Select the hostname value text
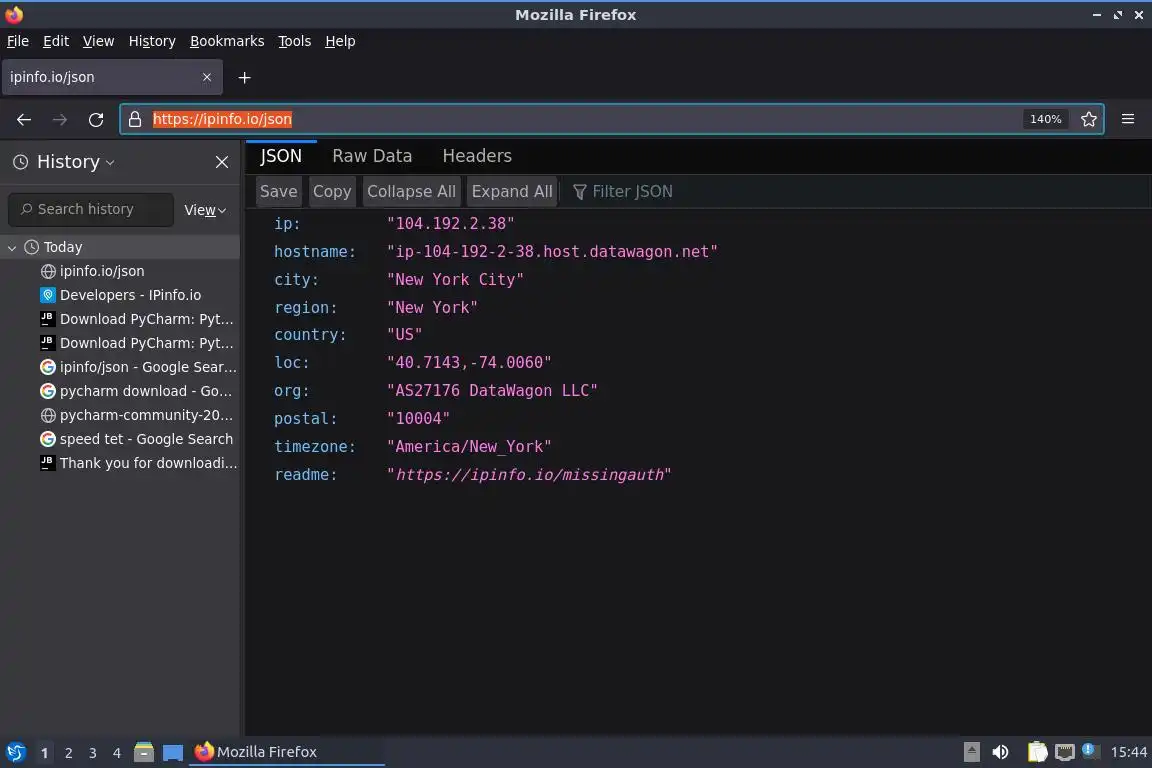Viewport: 1152px width, 768px height. click(x=552, y=251)
